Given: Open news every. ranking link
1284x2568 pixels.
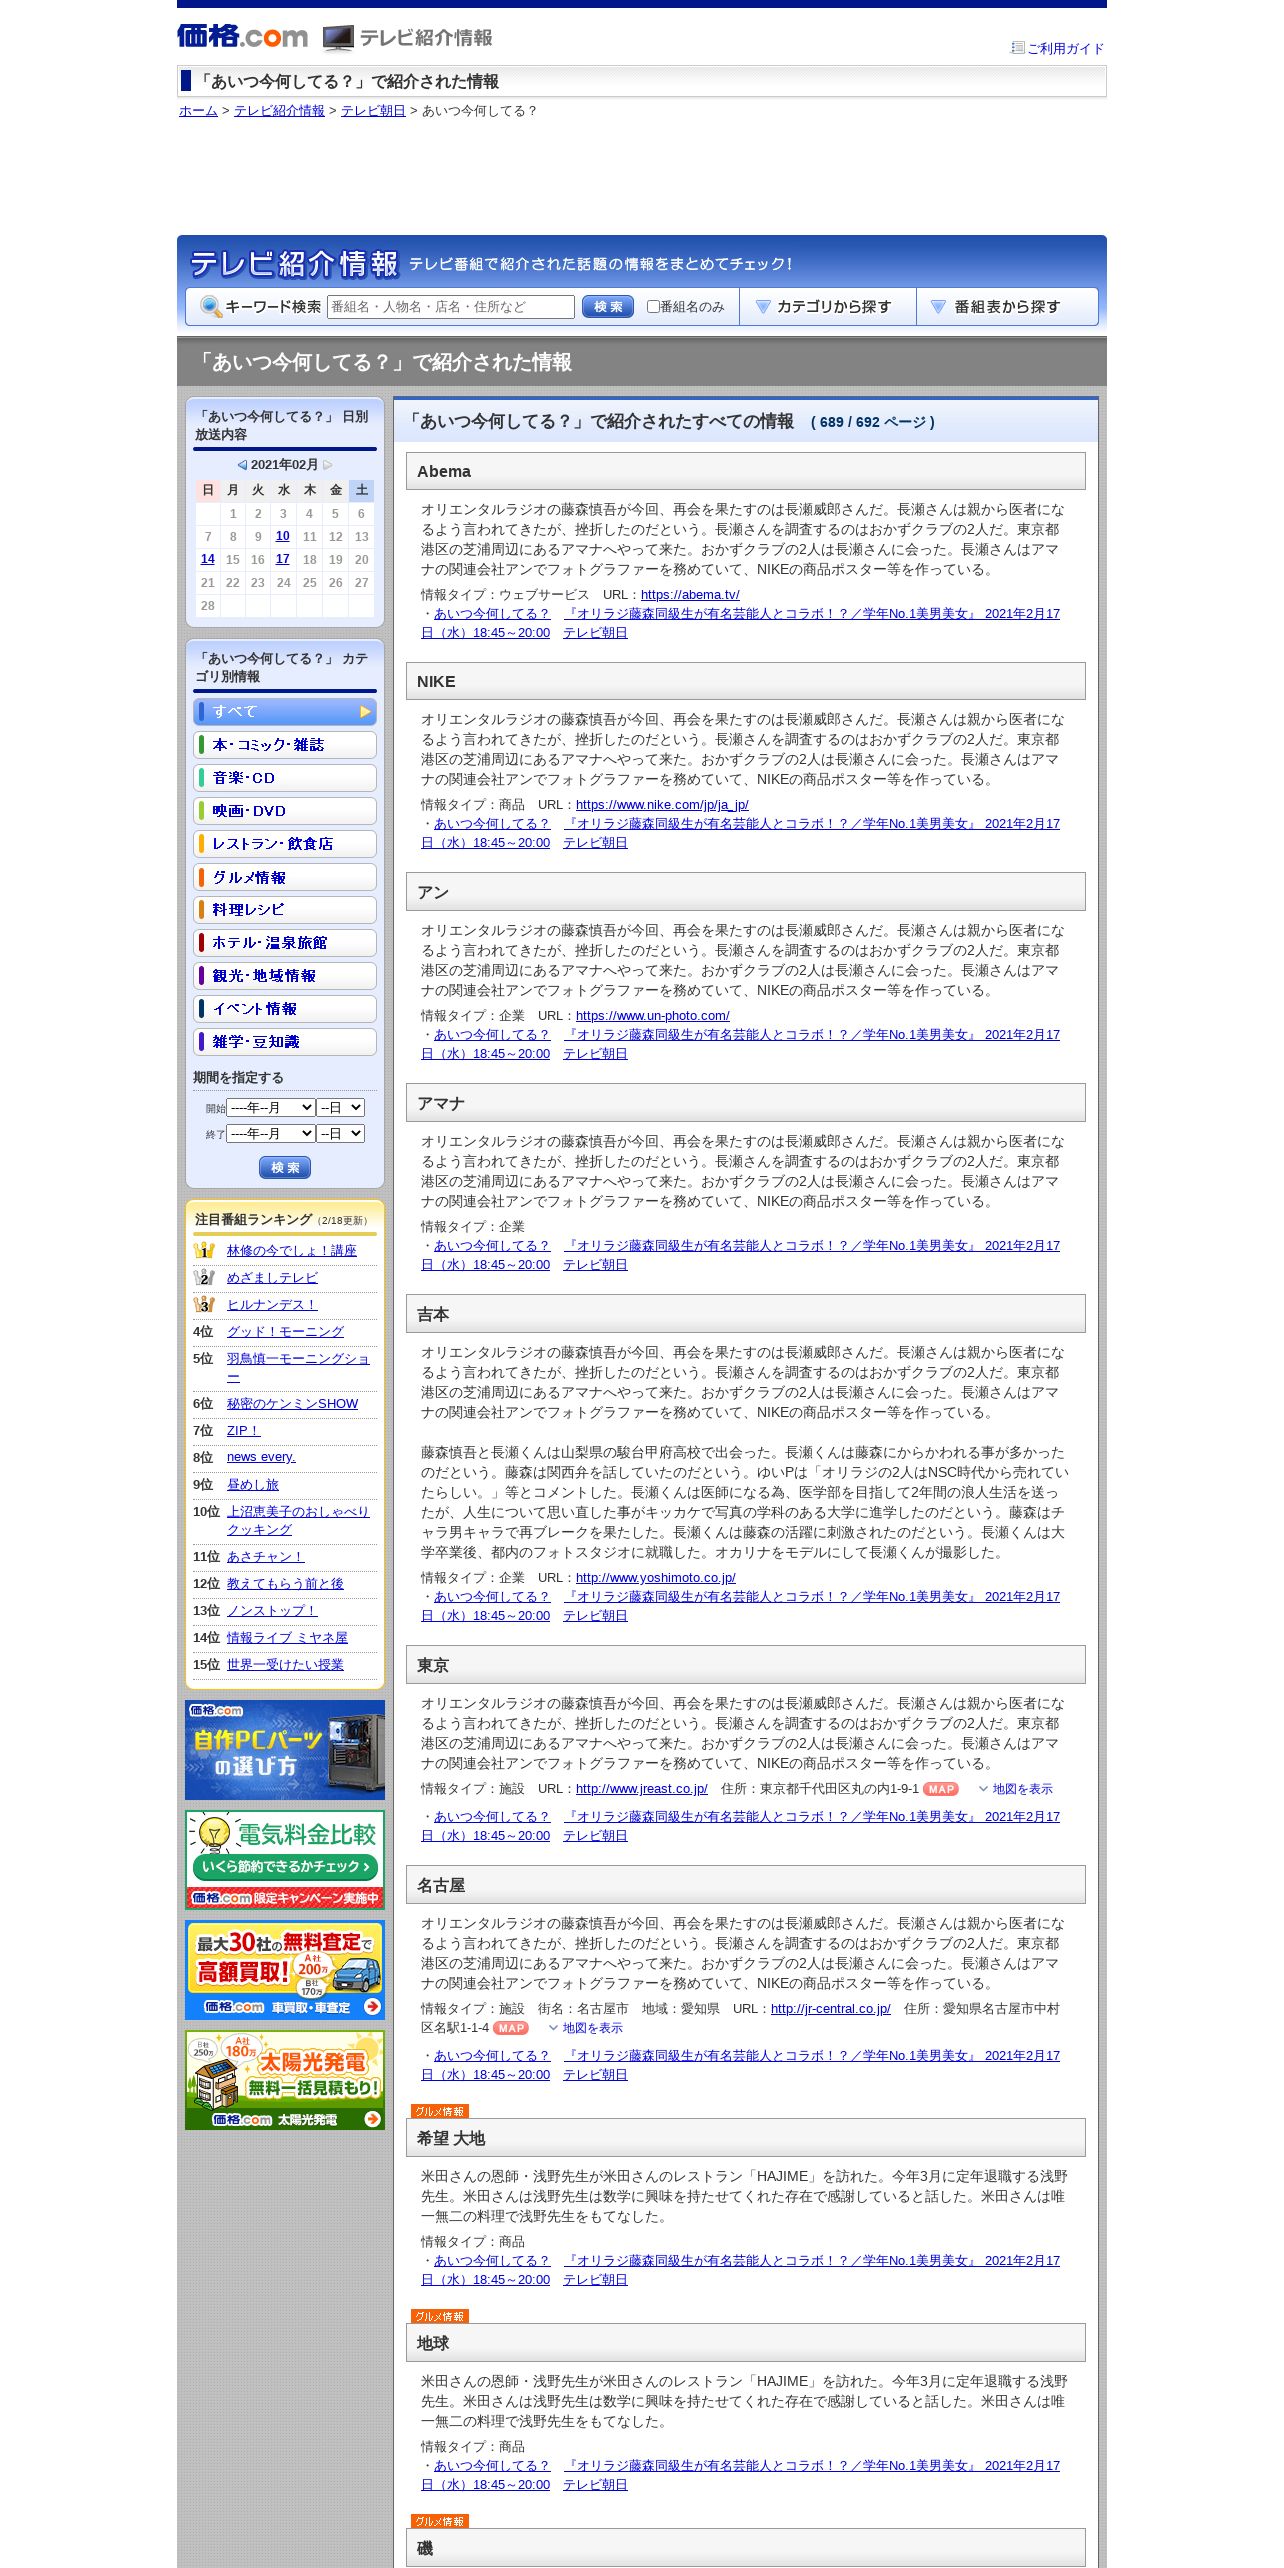Looking at the screenshot, I should click(261, 1456).
